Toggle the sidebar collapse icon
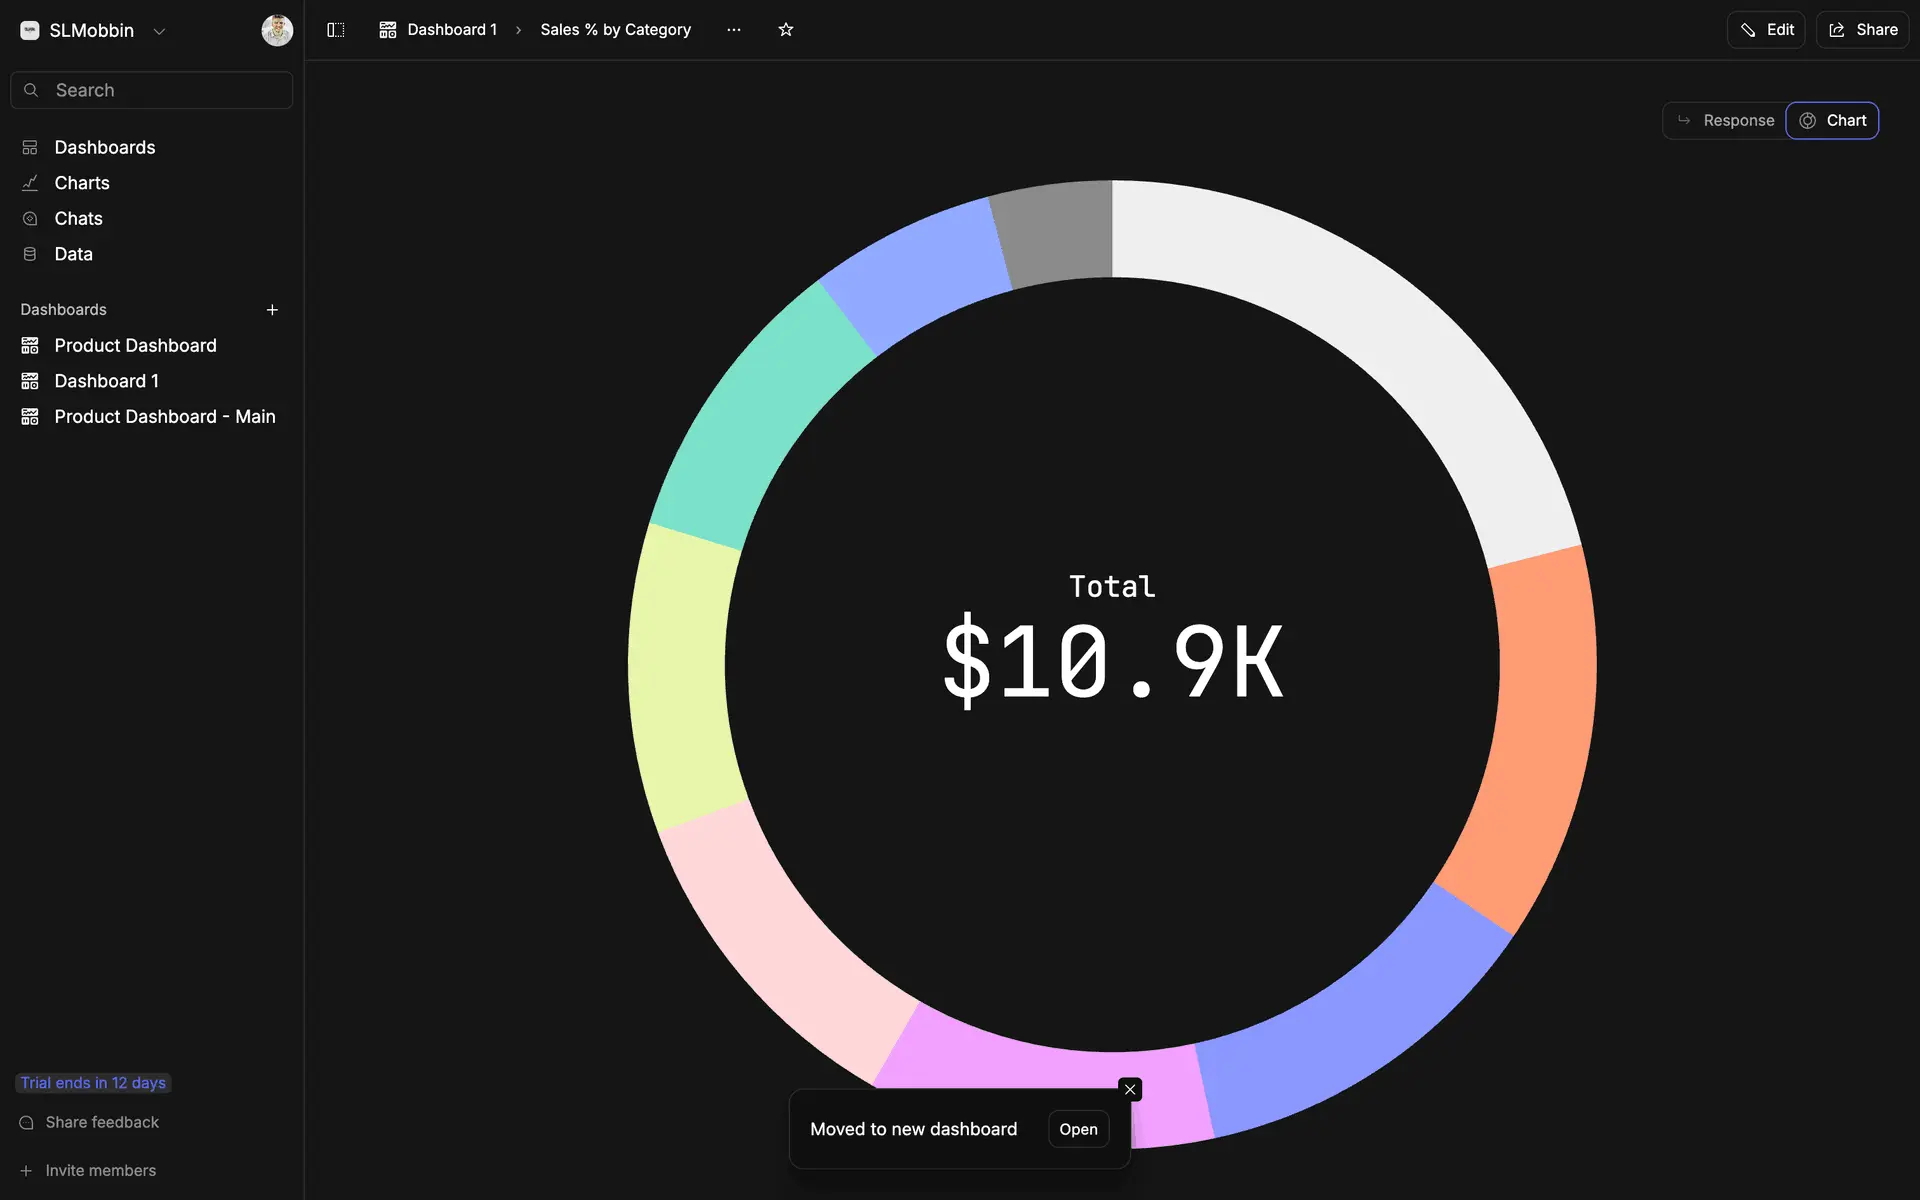1920x1200 pixels. [336, 30]
